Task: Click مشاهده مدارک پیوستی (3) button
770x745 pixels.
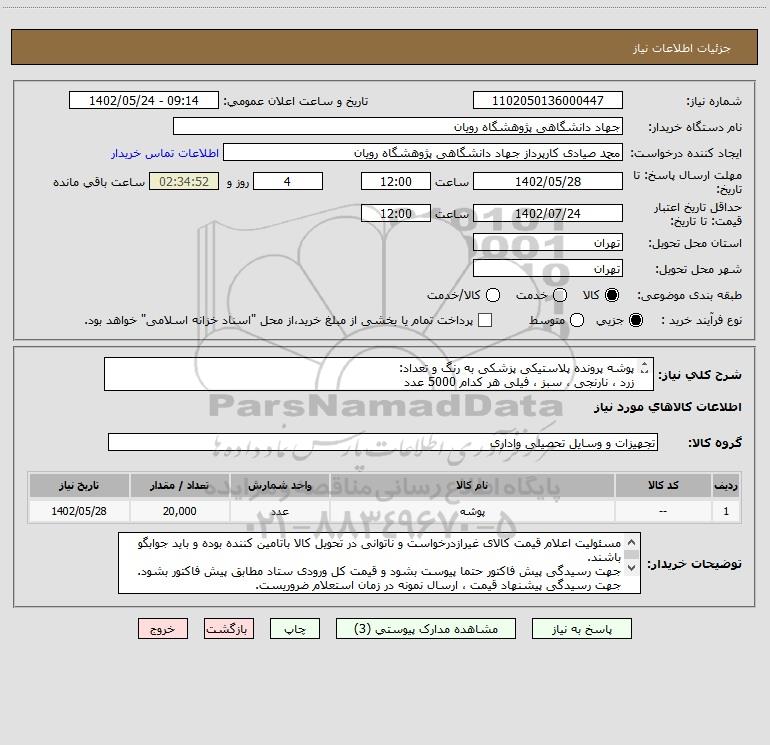Action: [426, 629]
